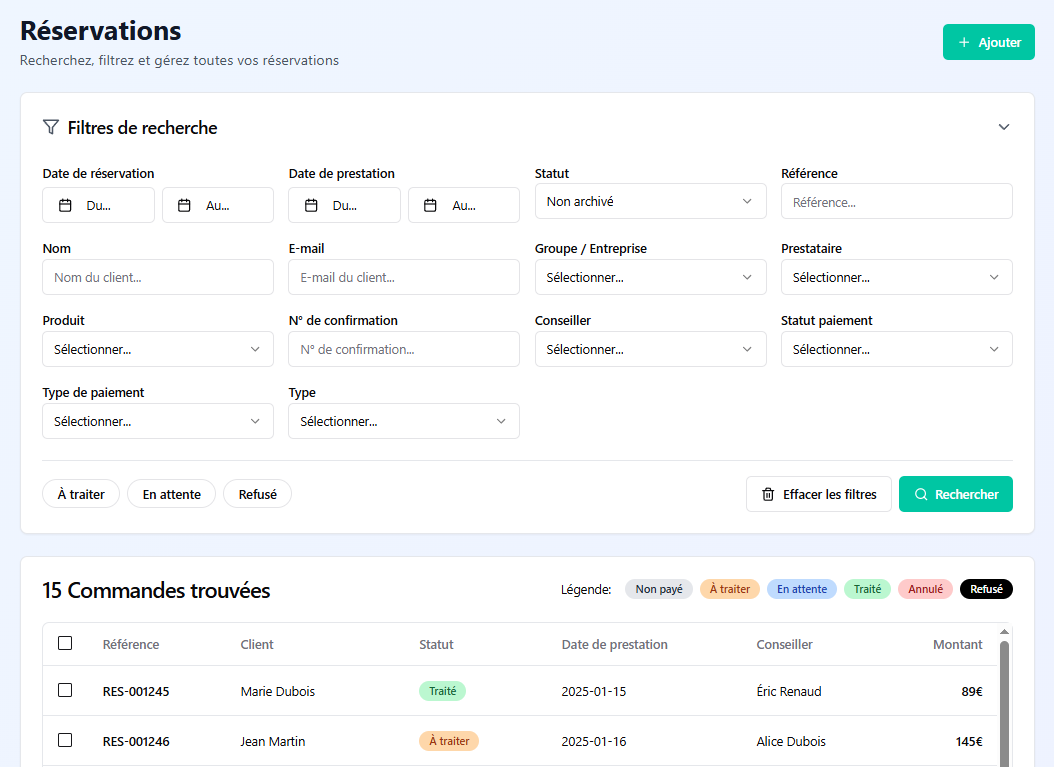The height and width of the screenshot is (767, 1054).
Task: Check the box for reservation RES-001245
Action: click(x=65, y=690)
